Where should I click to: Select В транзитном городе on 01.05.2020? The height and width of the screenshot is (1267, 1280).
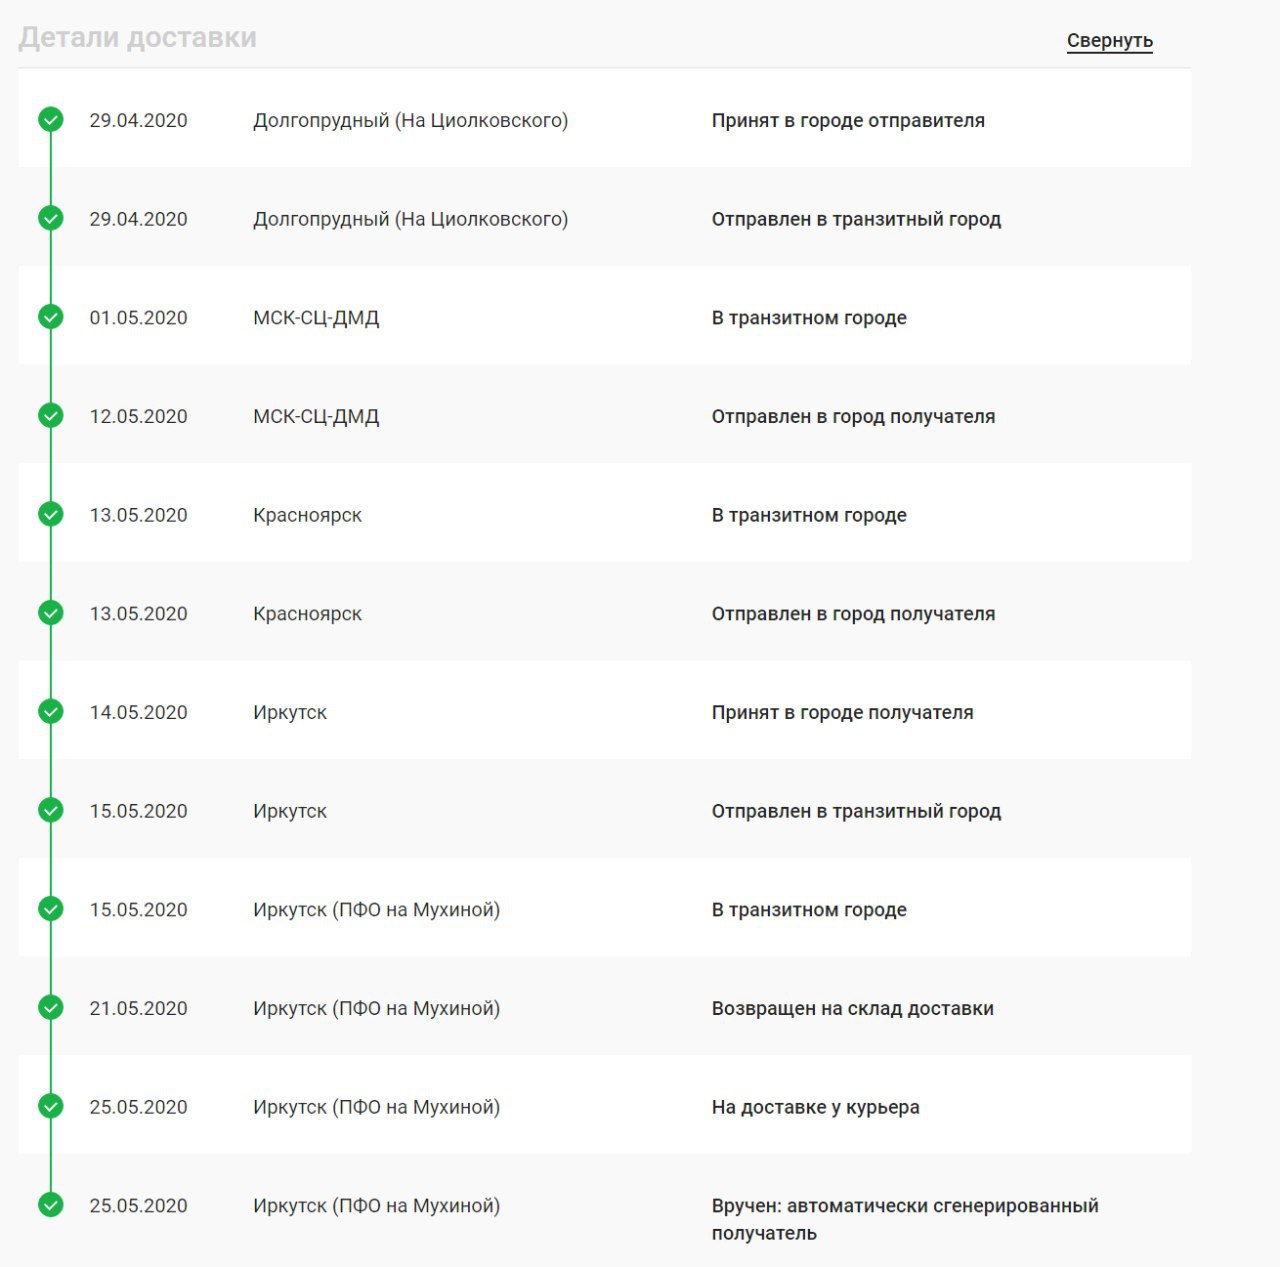click(x=809, y=318)
